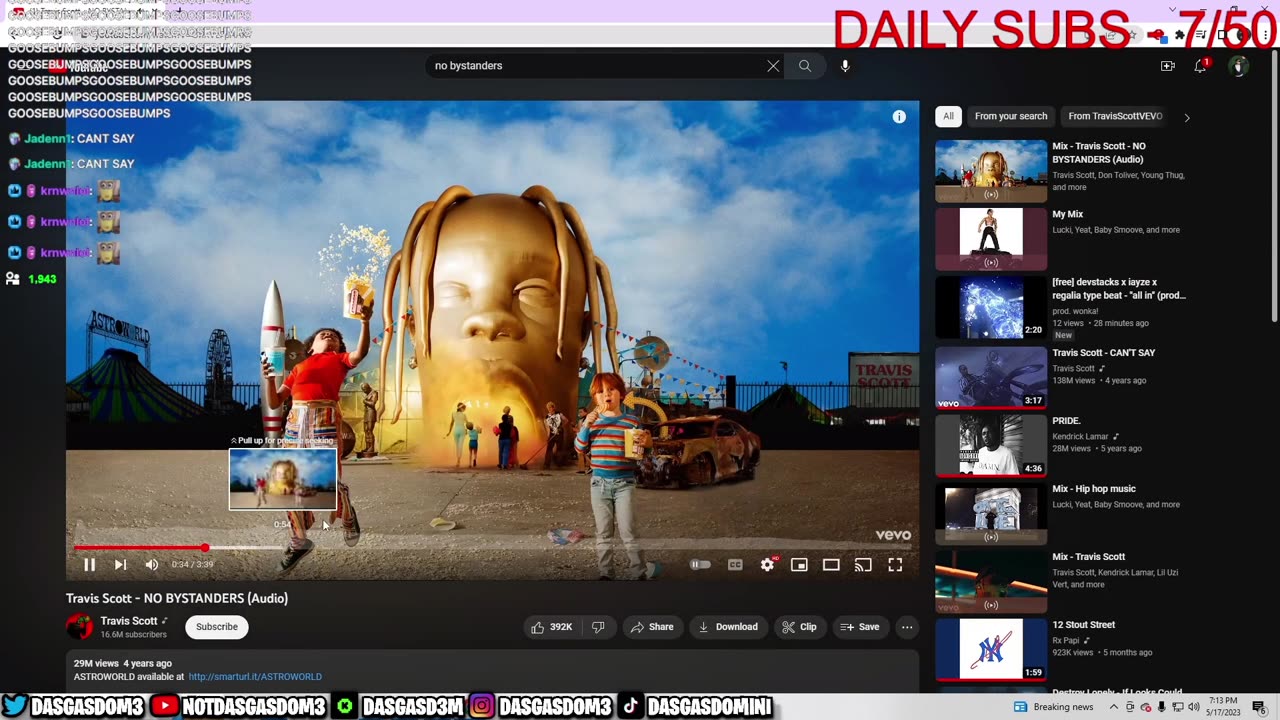Toggle closed captions CC button
Image resolution: width=1280 pixels, height=720 pixels.
(735, 565)
